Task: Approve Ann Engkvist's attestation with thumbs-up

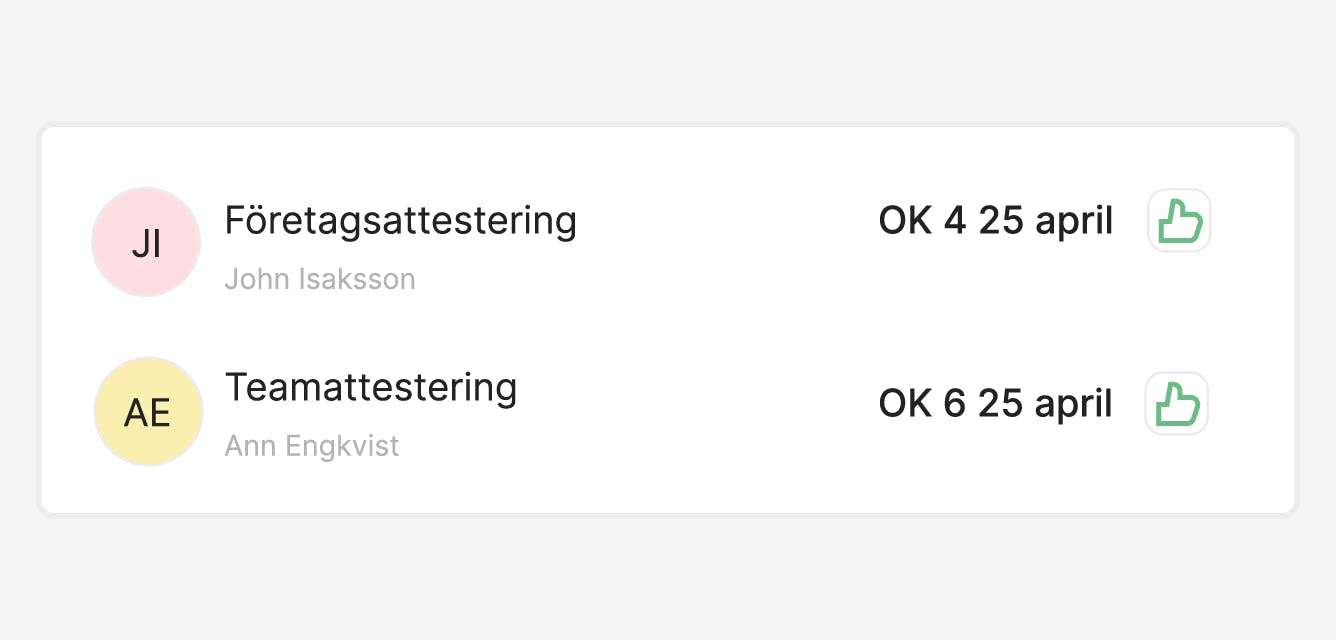Action: coord(1177,404)
